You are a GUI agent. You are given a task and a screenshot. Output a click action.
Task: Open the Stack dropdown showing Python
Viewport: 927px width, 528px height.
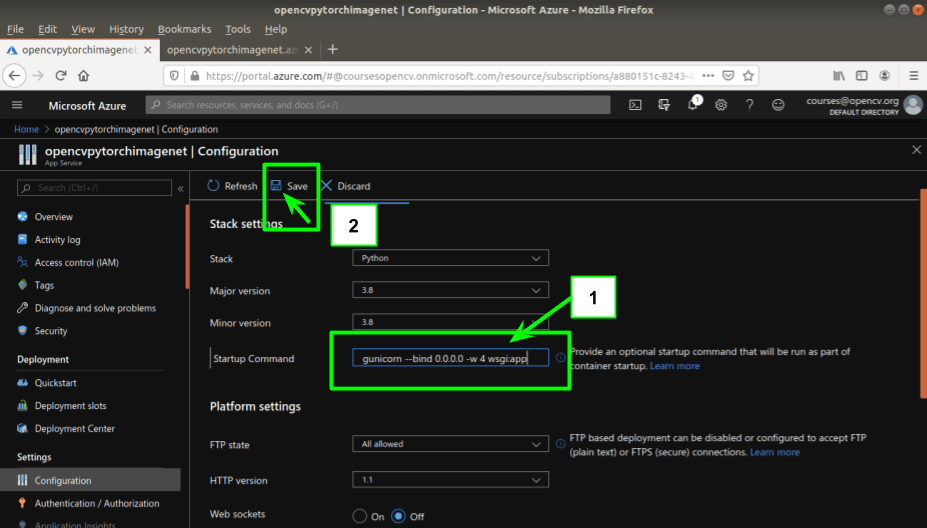coord(450,258)
